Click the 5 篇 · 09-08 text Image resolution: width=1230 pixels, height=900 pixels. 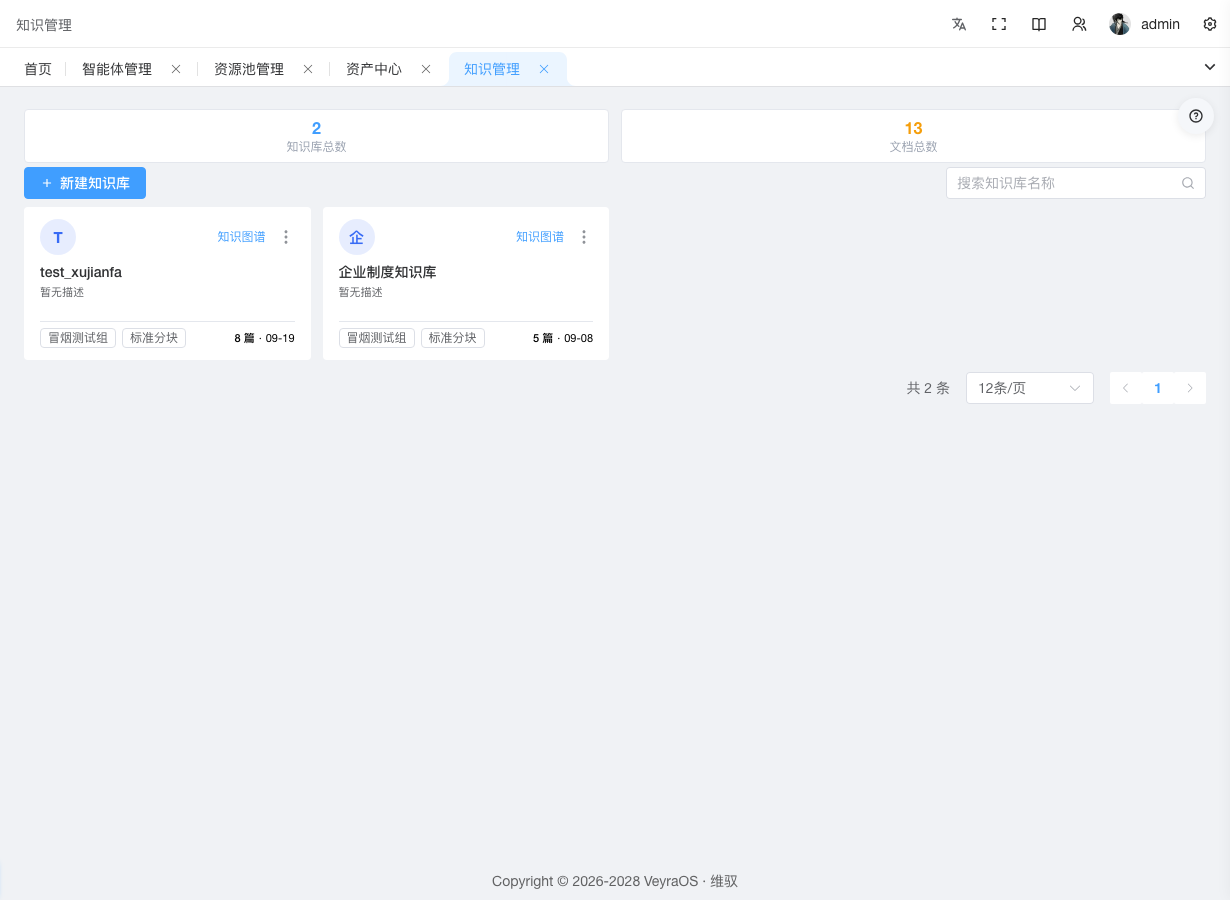(563, 338)
